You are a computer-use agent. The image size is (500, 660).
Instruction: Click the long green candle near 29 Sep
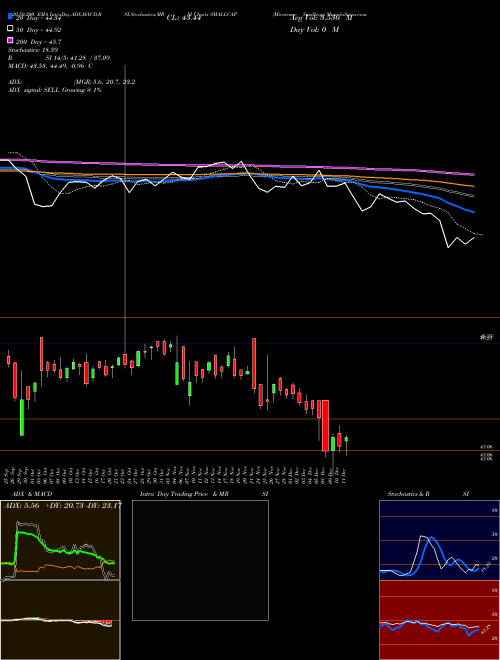22,418
